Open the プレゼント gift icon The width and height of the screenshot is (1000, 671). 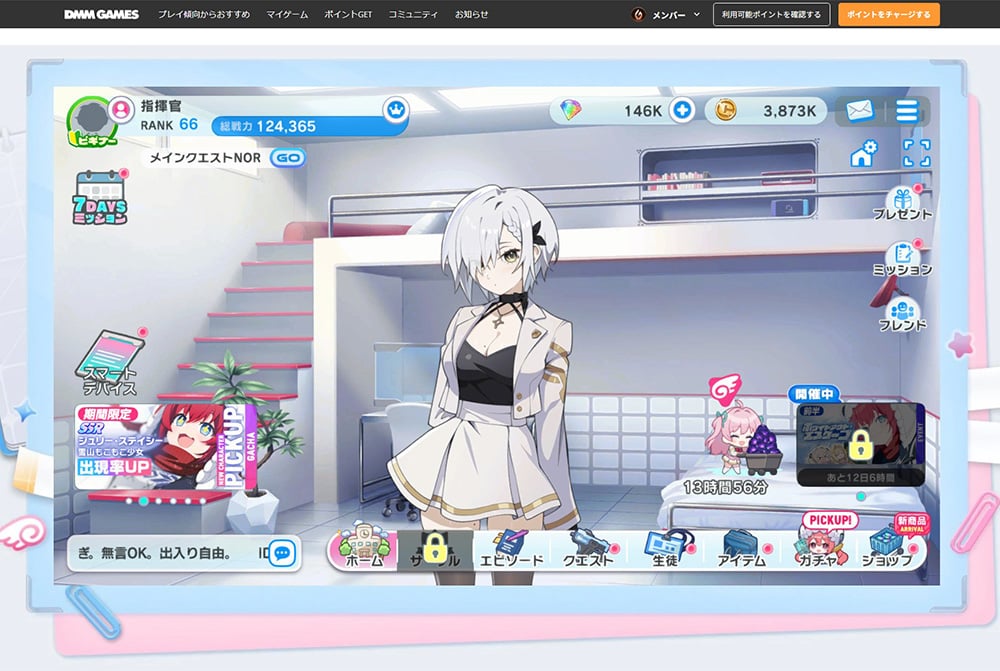coord(902,204)
